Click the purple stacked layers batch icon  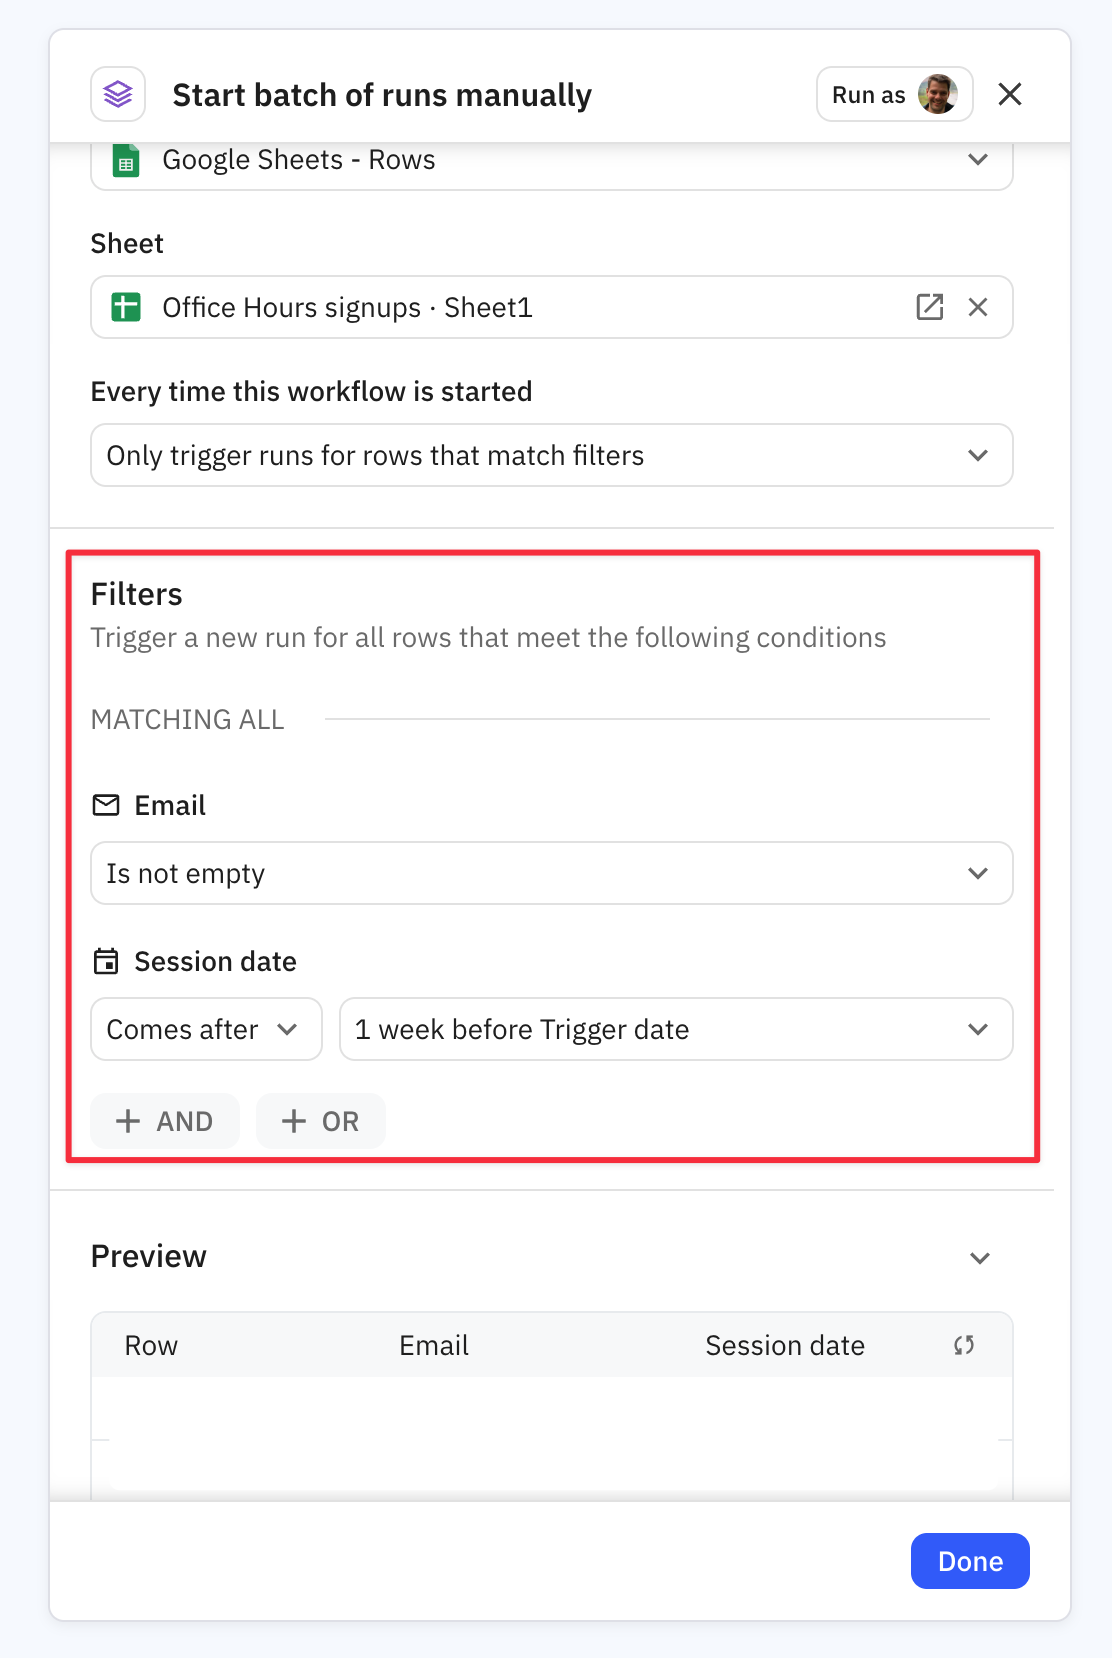coord(118,95)
